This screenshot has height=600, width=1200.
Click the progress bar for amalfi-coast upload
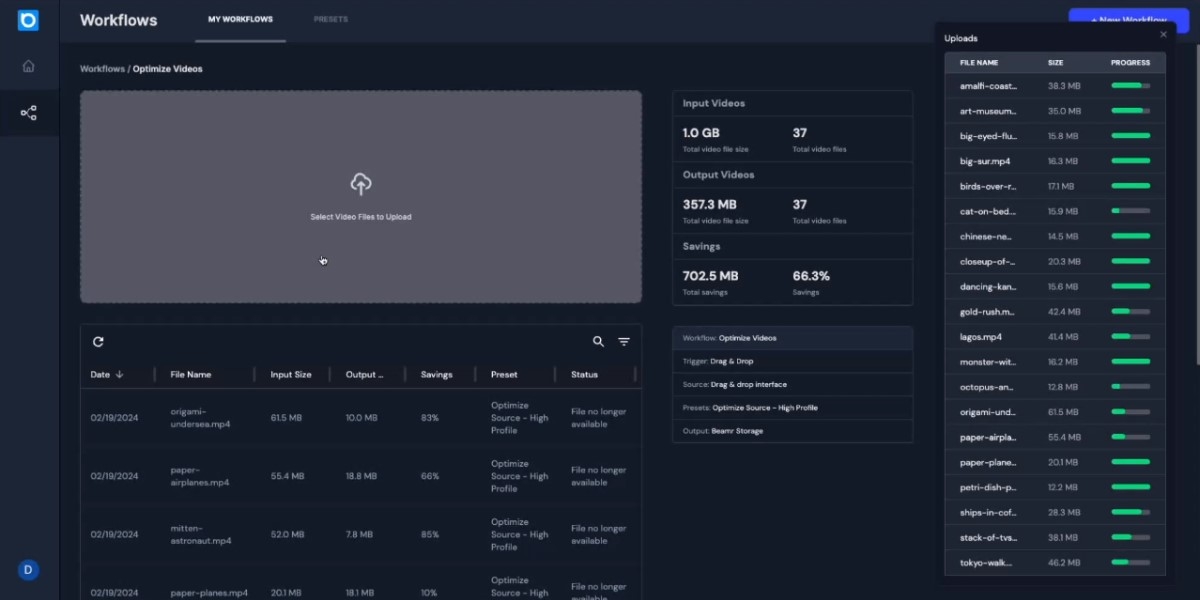pyautogui.click(x=1130, y=86)
